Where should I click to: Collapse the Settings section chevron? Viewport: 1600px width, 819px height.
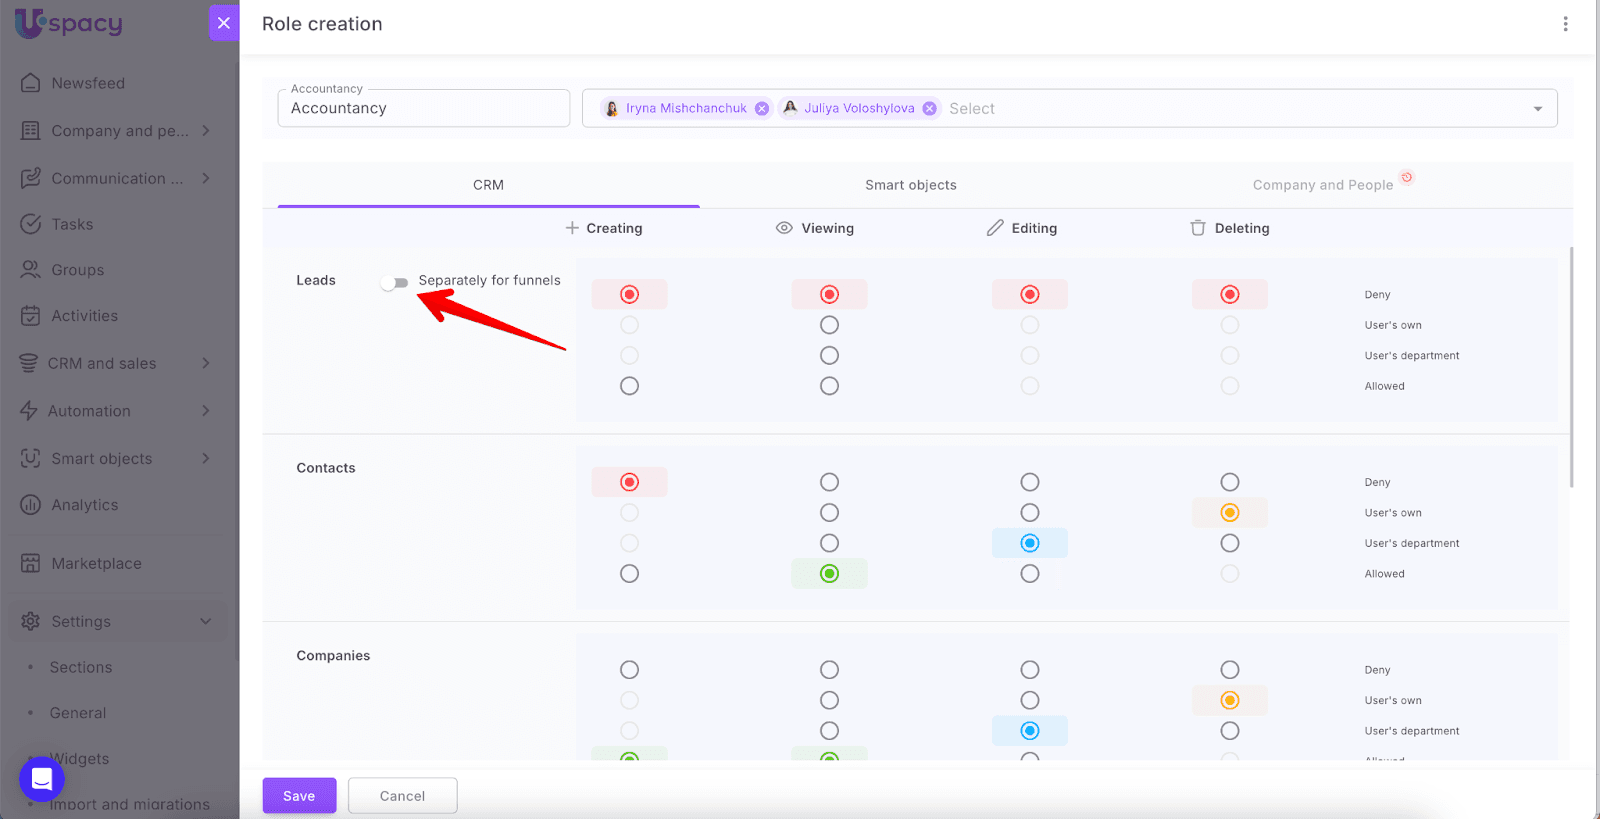click(206, 621)
